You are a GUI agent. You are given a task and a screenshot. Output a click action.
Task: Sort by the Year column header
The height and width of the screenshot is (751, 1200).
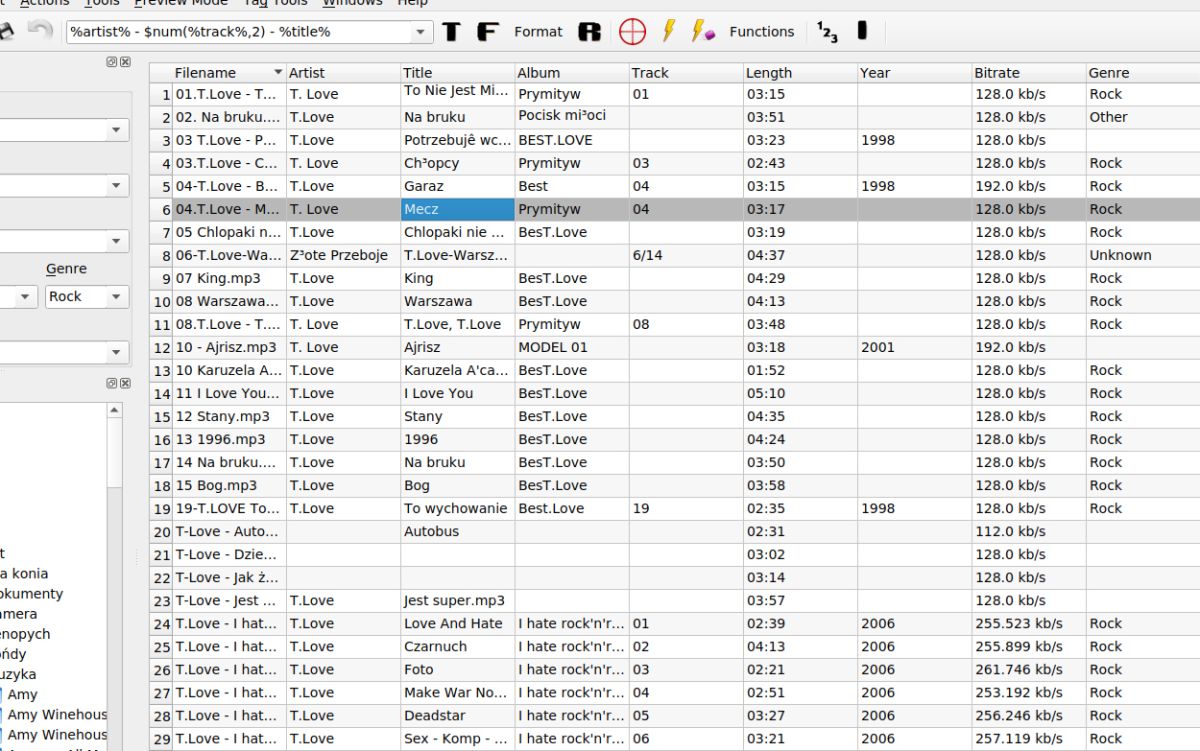[x=913, y=73]
